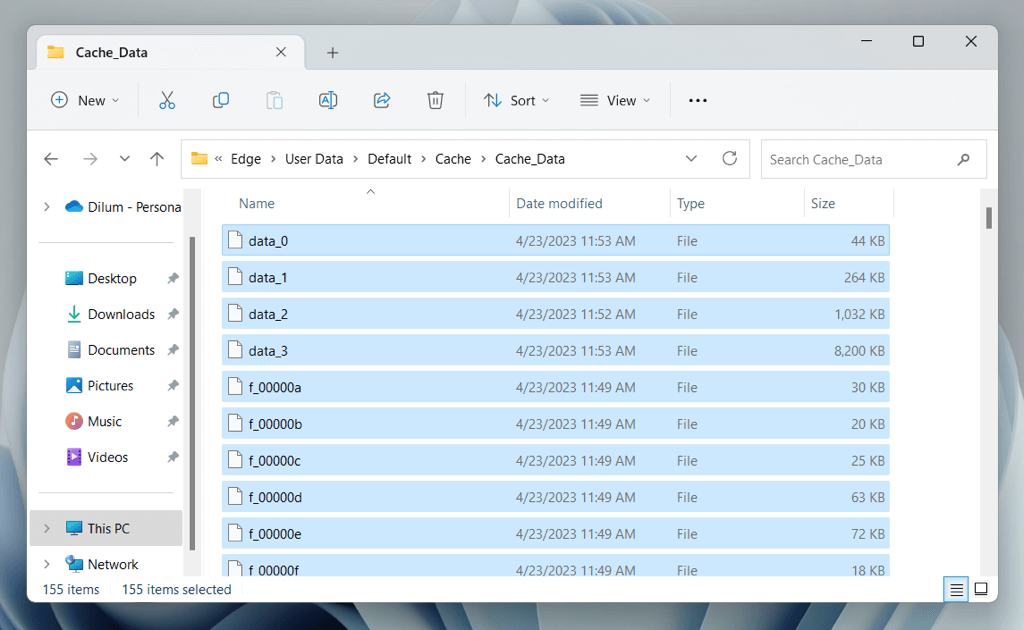
Task: Open the Sort dropdown menu
Action: (x=516, y=100)
